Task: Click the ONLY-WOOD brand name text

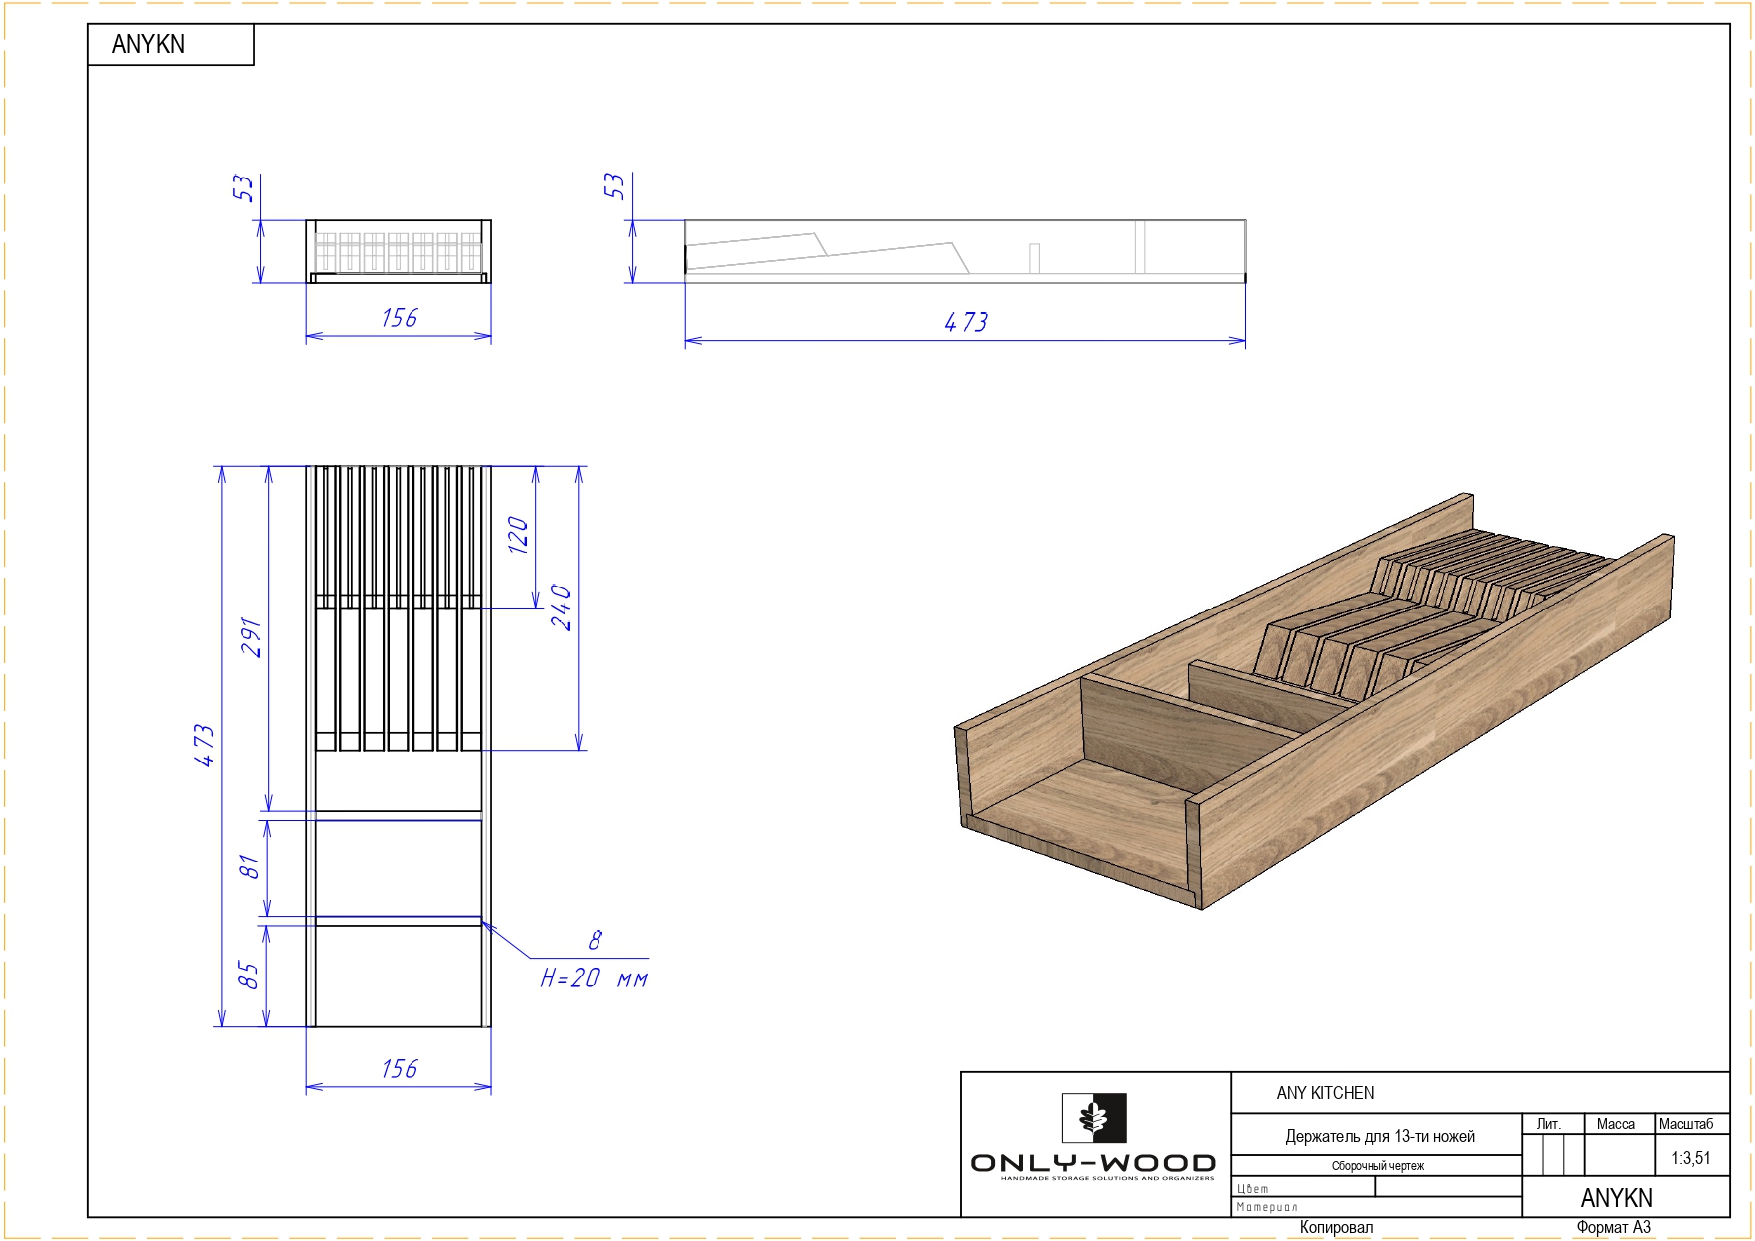Action: [x=1093, y=1163]
